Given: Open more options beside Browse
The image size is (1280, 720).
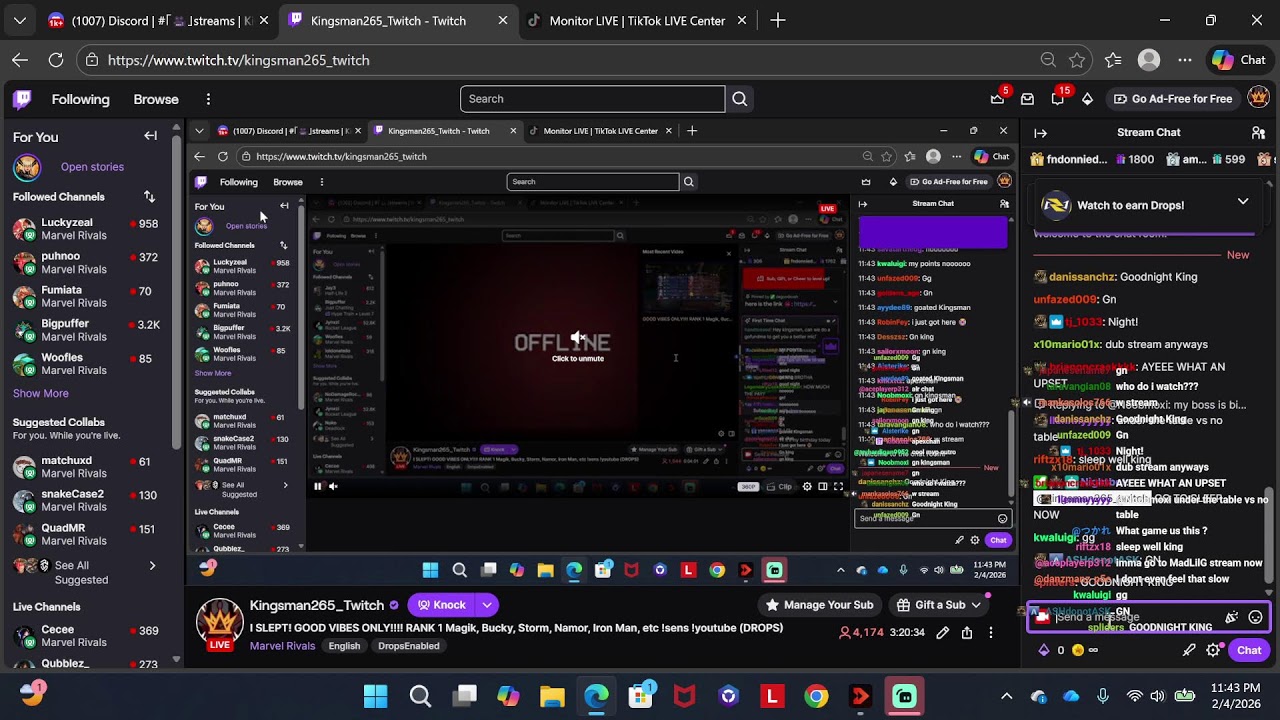Looking at the screenshot, I should 208,99.
